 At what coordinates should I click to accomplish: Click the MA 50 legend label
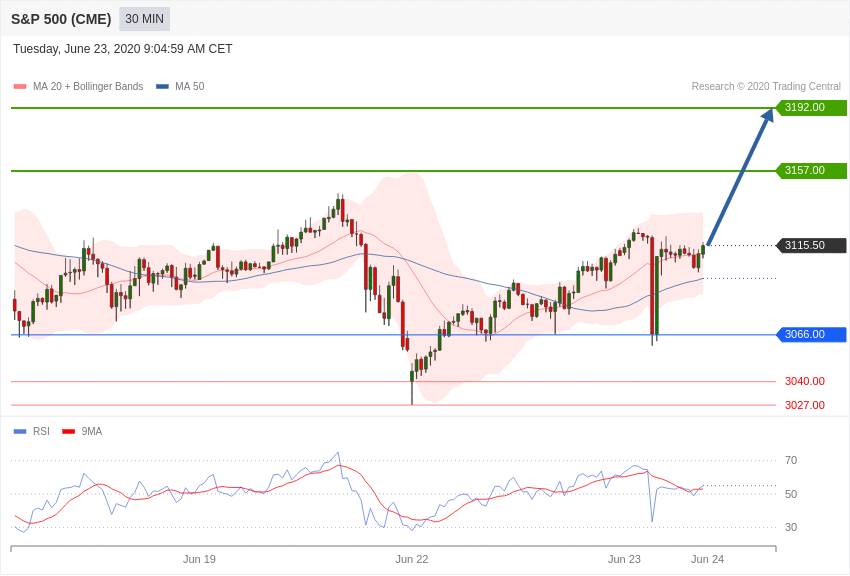pyautogui.click(x=190, y=86)
